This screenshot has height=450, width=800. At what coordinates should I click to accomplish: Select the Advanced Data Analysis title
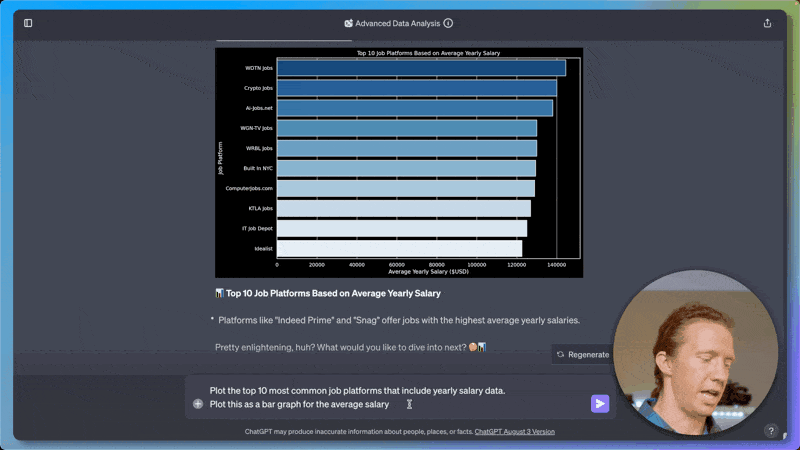[x=397, y=23]
